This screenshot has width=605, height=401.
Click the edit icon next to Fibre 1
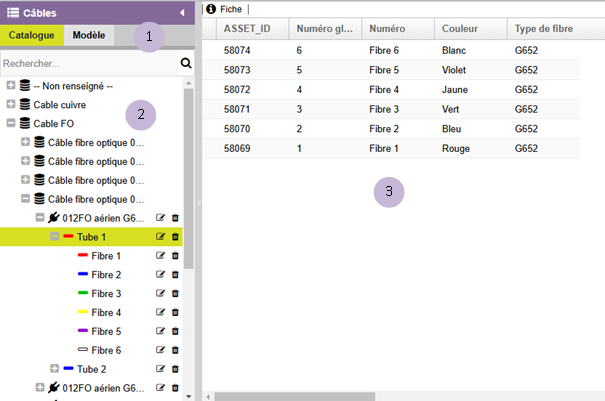(x=160, y=256)
